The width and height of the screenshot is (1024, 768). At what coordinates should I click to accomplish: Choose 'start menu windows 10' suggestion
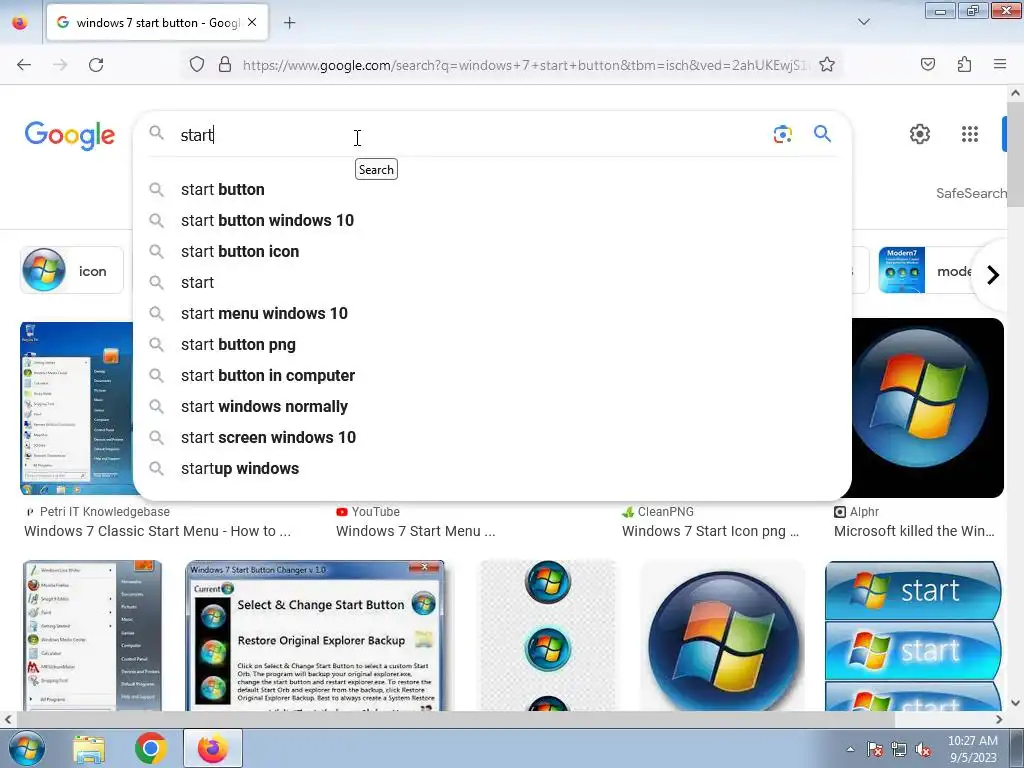(492, 313)
